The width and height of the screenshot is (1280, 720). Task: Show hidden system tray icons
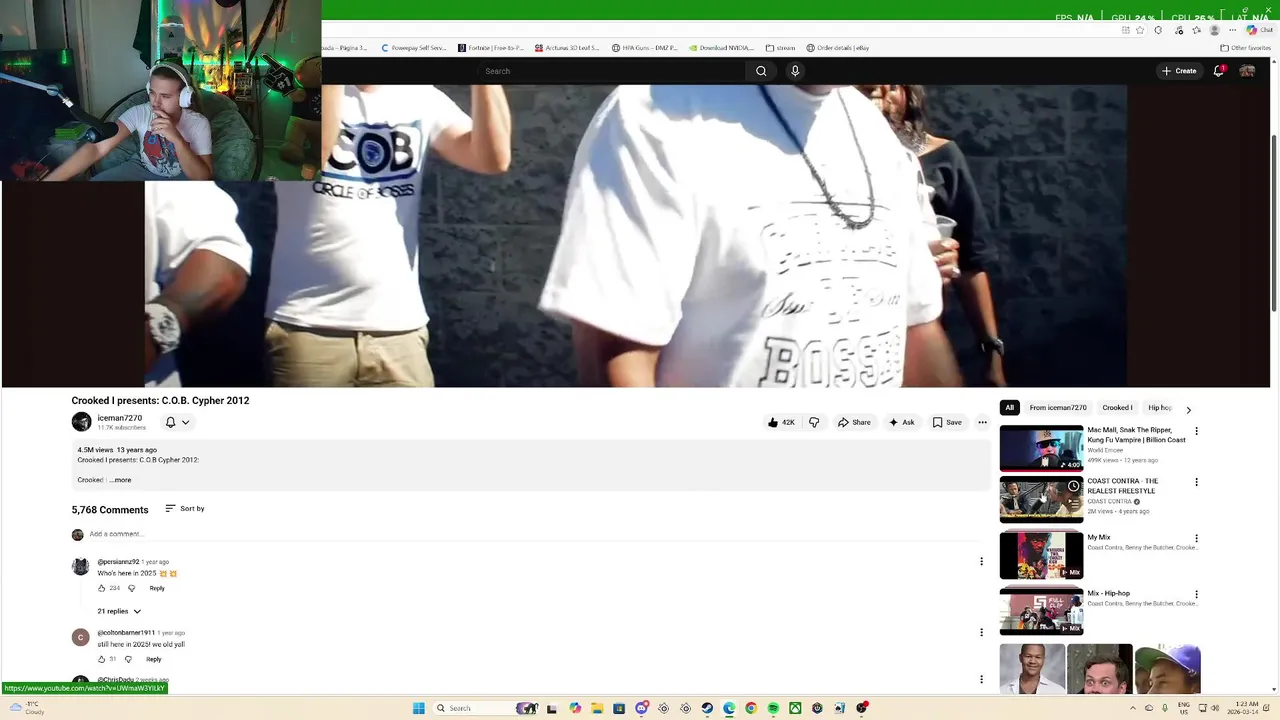(1133, 708)
